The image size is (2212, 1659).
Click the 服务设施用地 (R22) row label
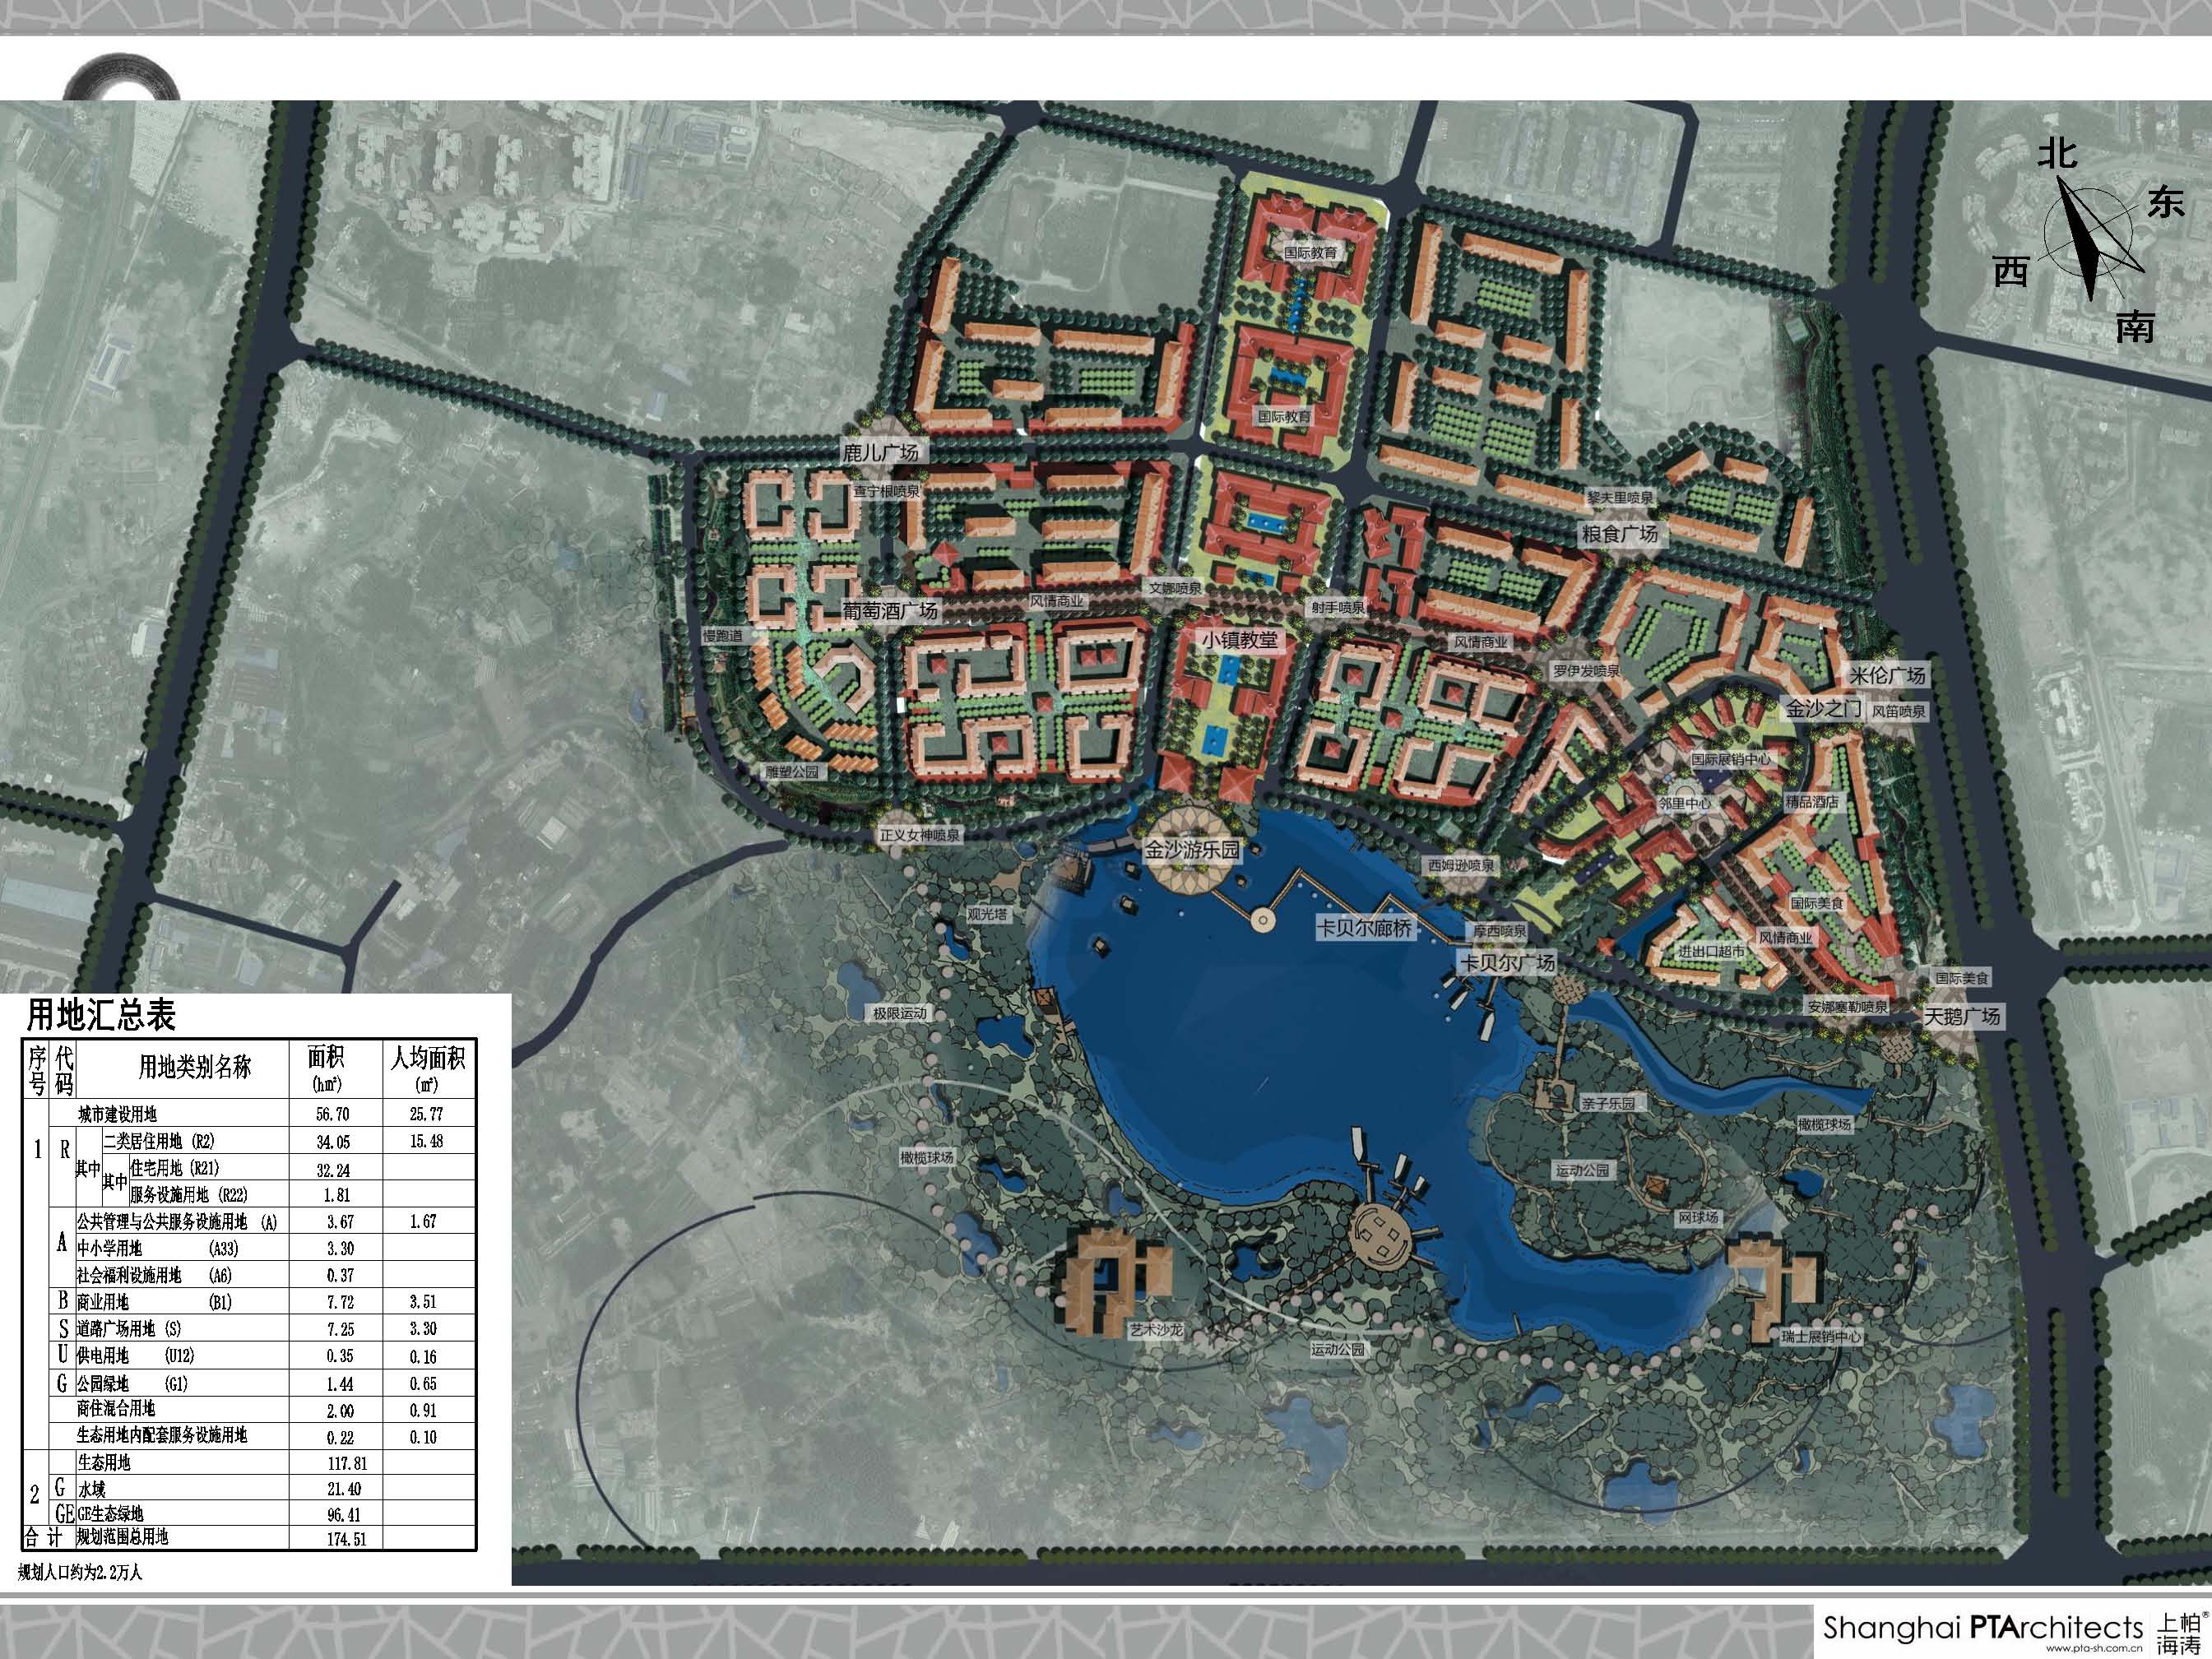coord(189,1195)
